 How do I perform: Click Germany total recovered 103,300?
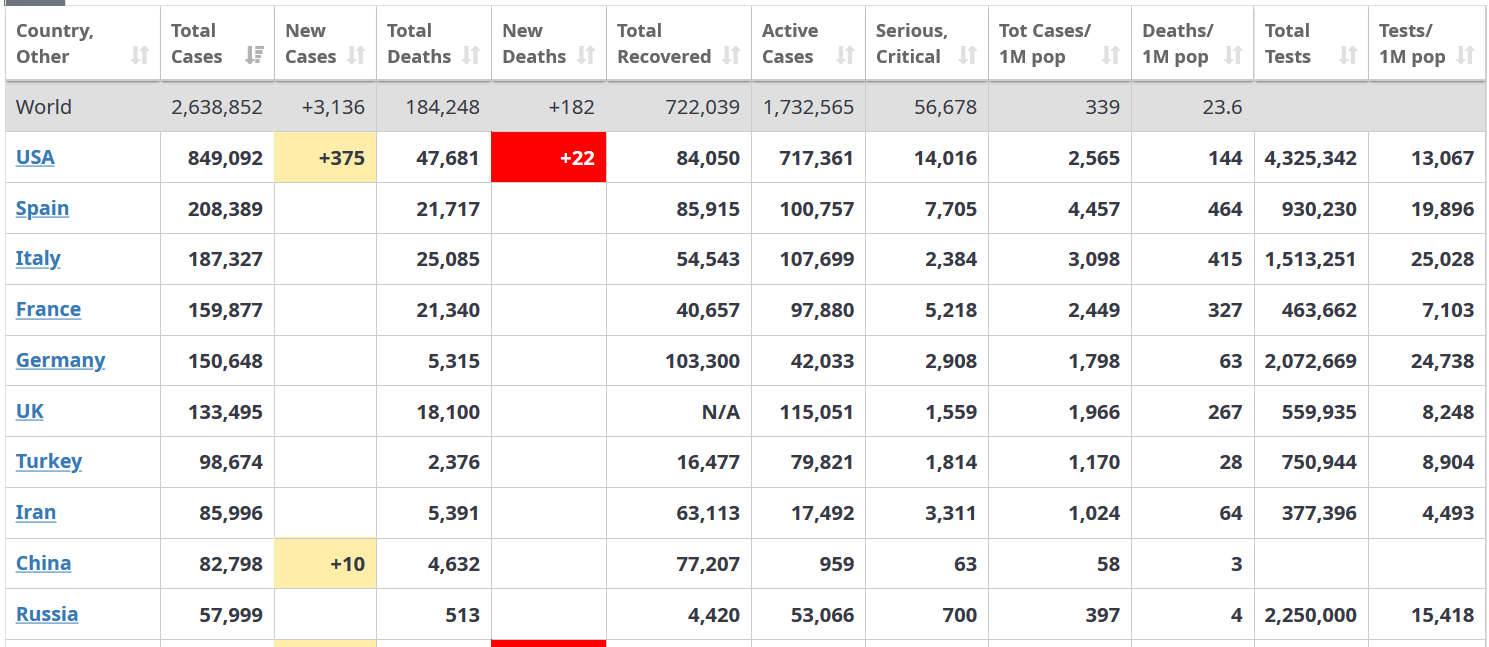[x=703, y=361]
